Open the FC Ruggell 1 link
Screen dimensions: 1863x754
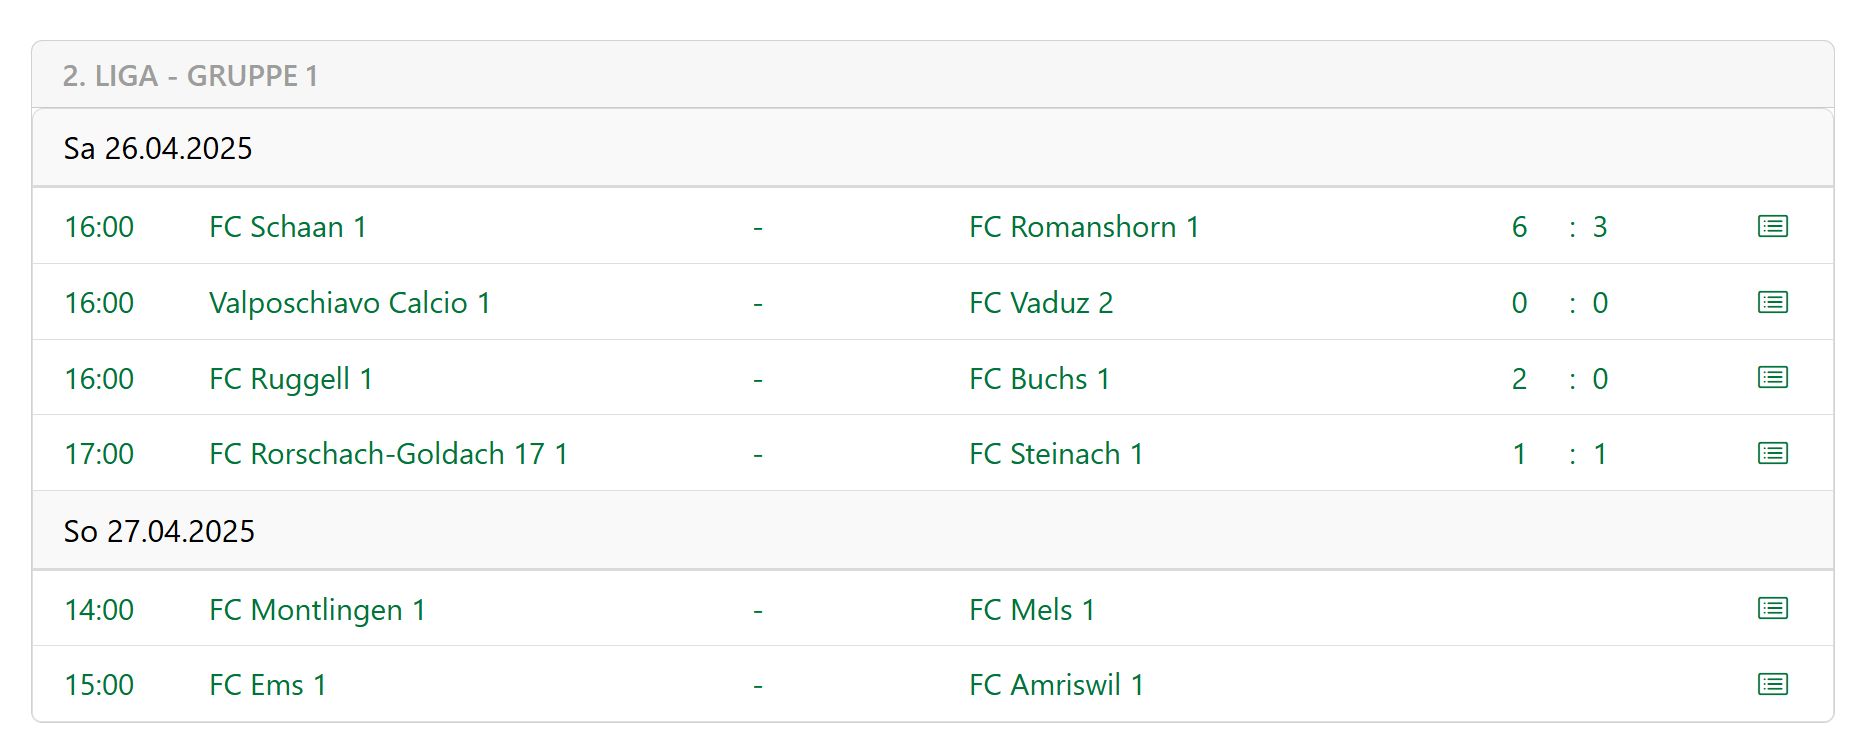291,379
